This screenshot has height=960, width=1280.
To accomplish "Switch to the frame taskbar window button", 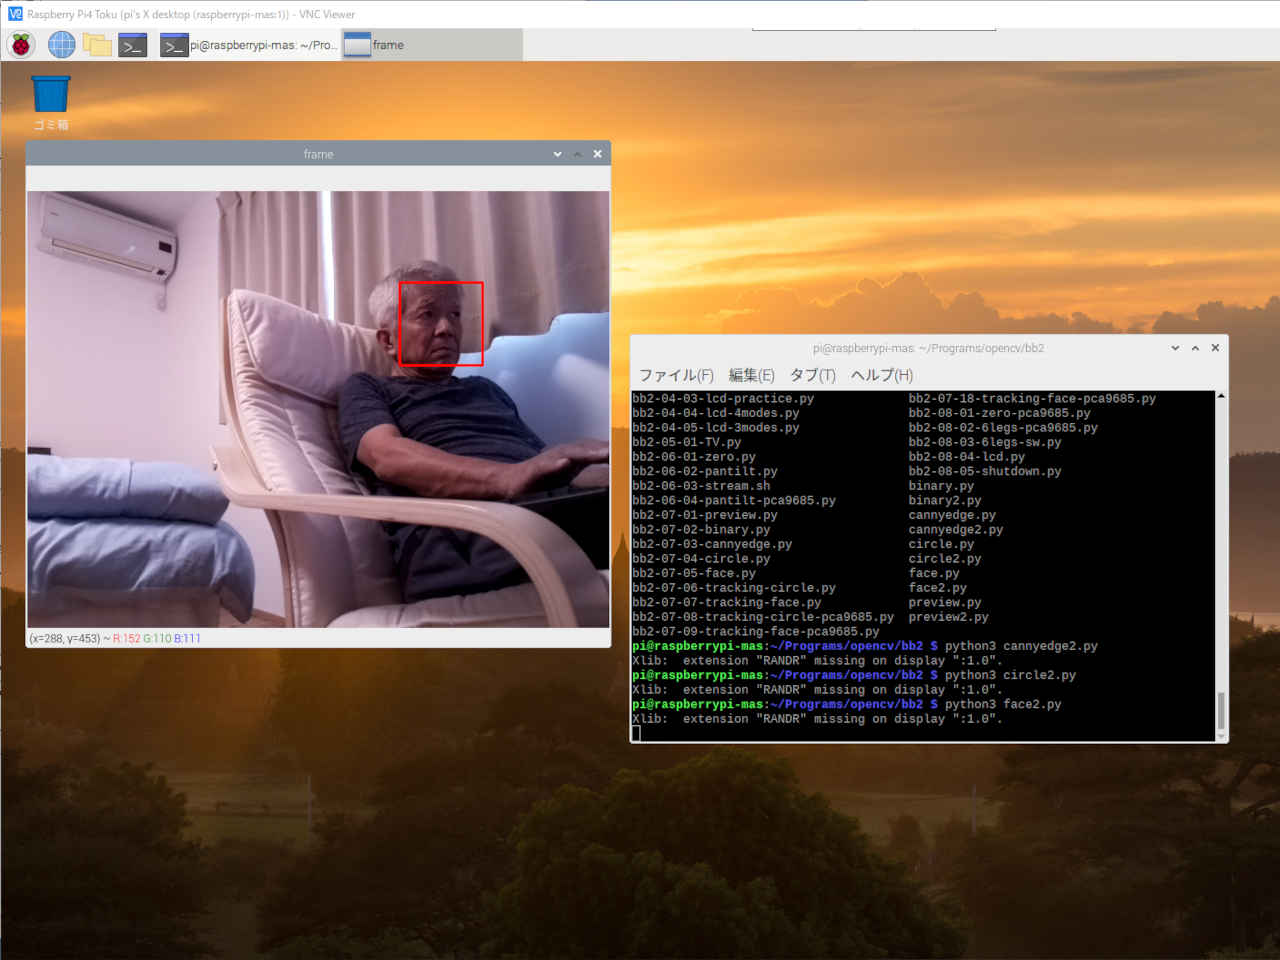I will pos(431,45).
